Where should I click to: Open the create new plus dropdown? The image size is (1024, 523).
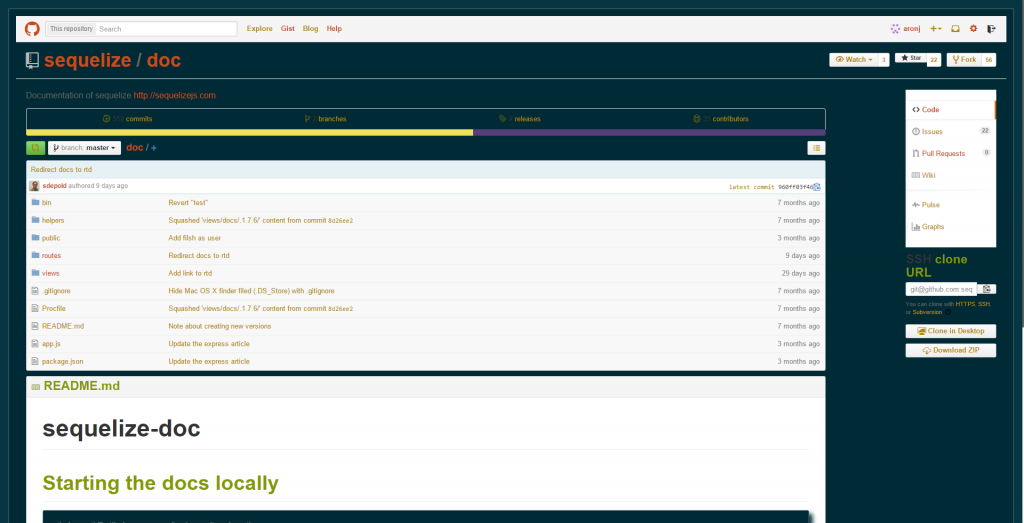pyautogui.click(x=936, y=29)
